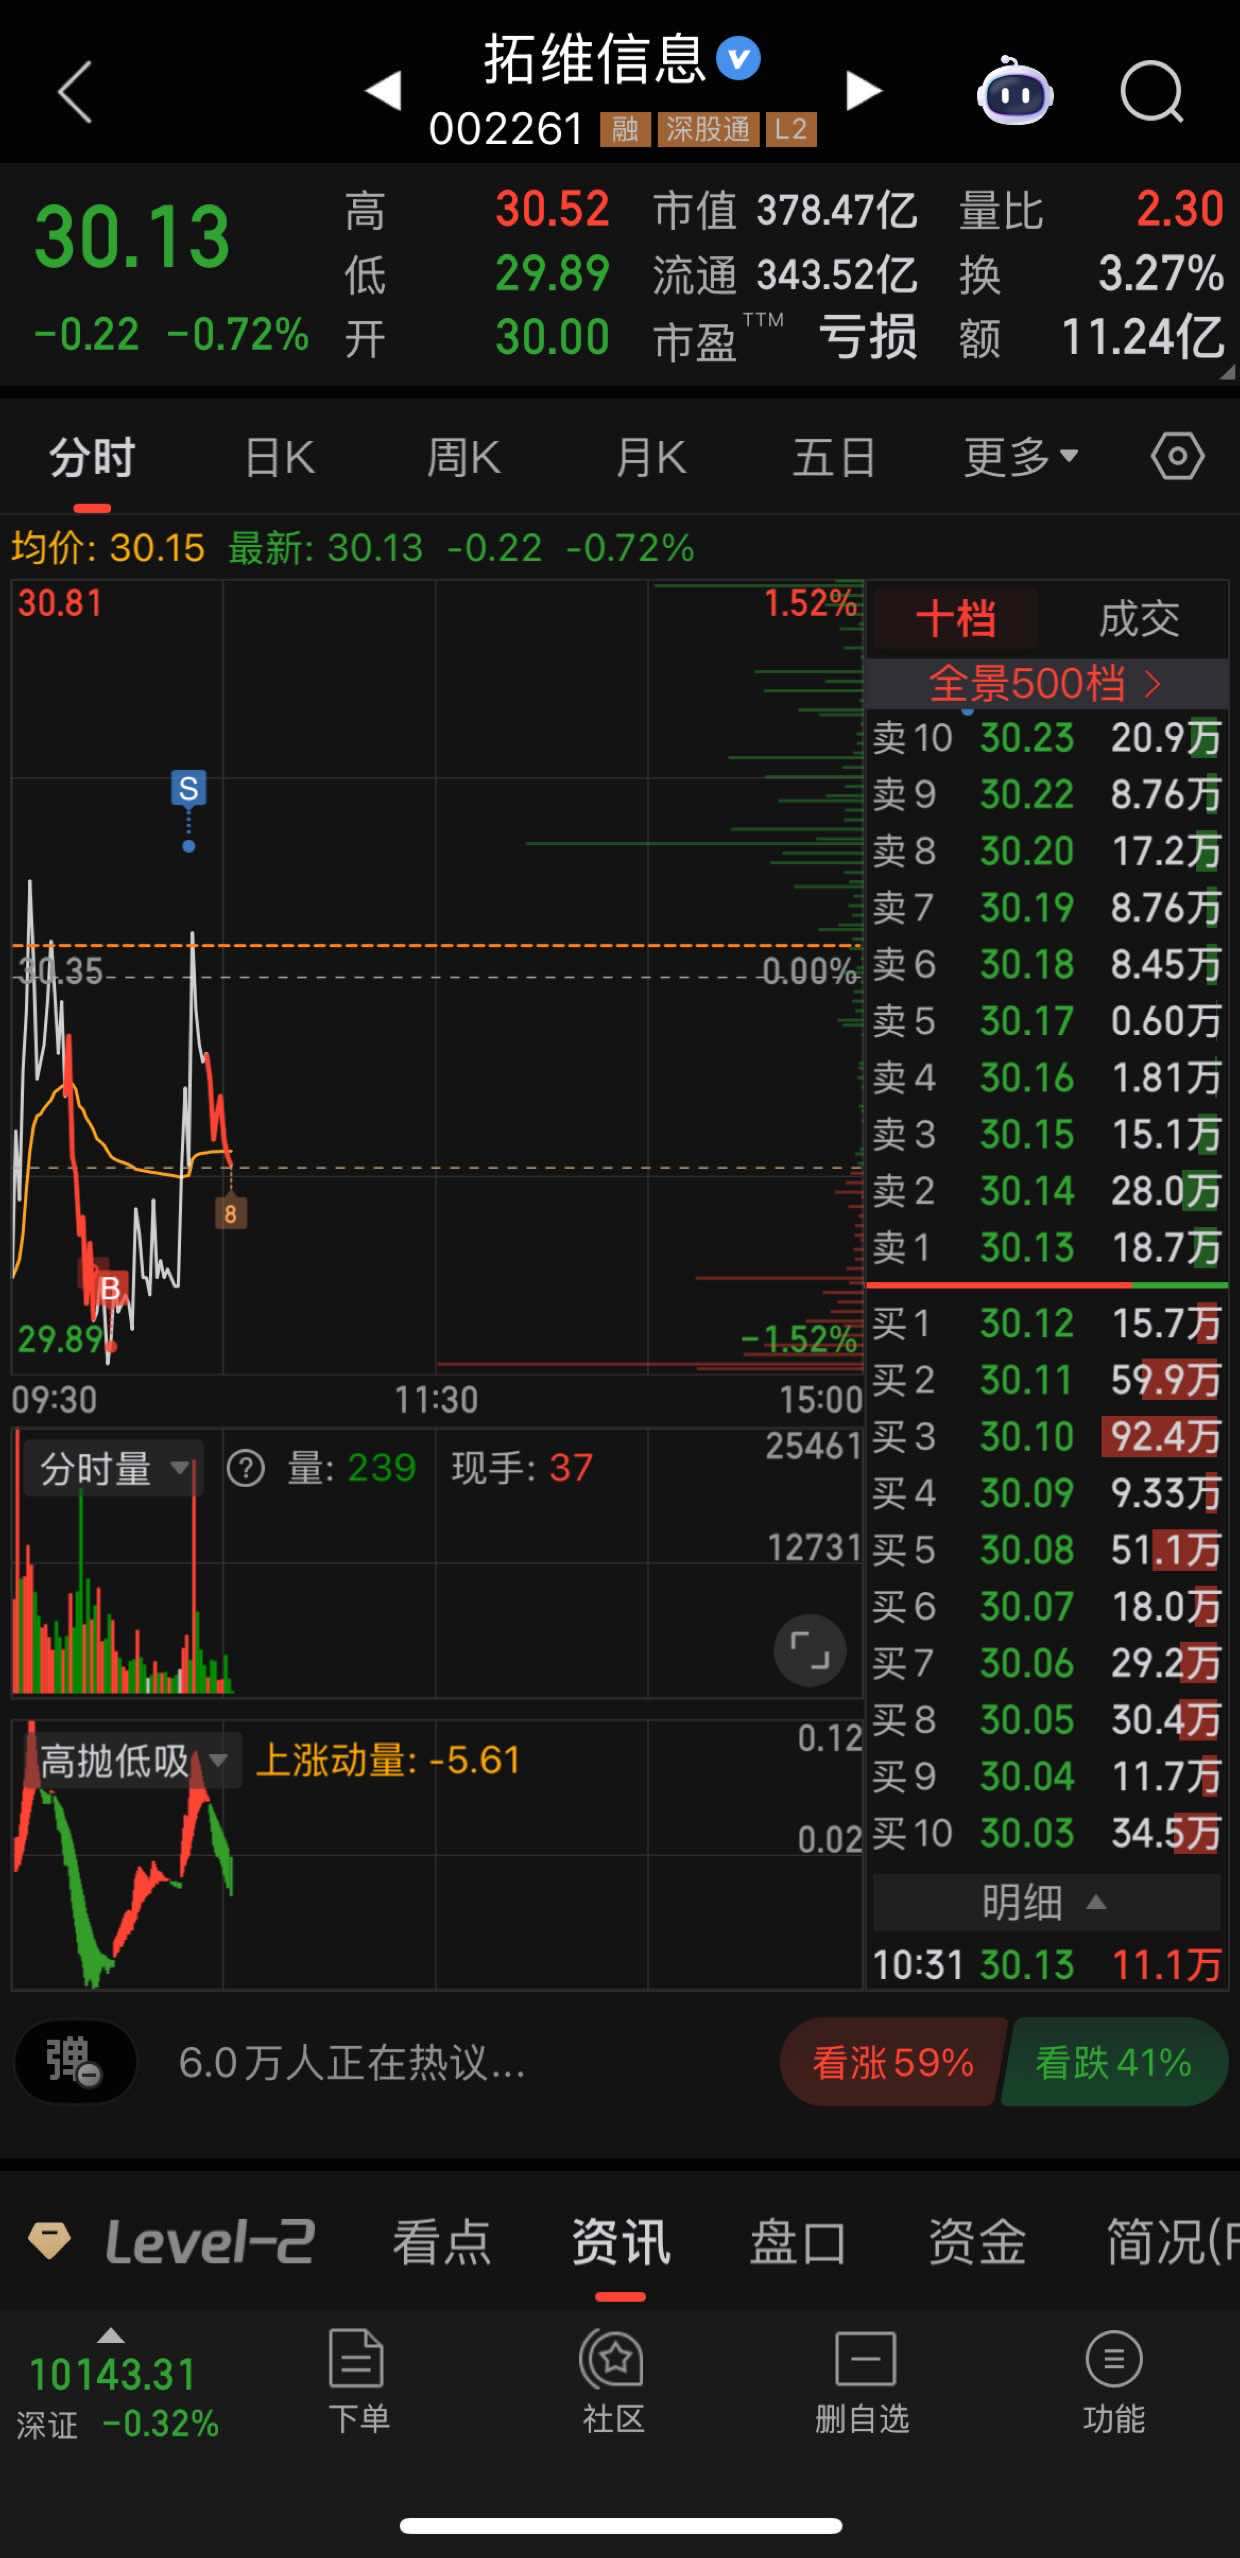Open the 资讯 tab
Screen dimensions: 1240x2558
coord(620,2242)
